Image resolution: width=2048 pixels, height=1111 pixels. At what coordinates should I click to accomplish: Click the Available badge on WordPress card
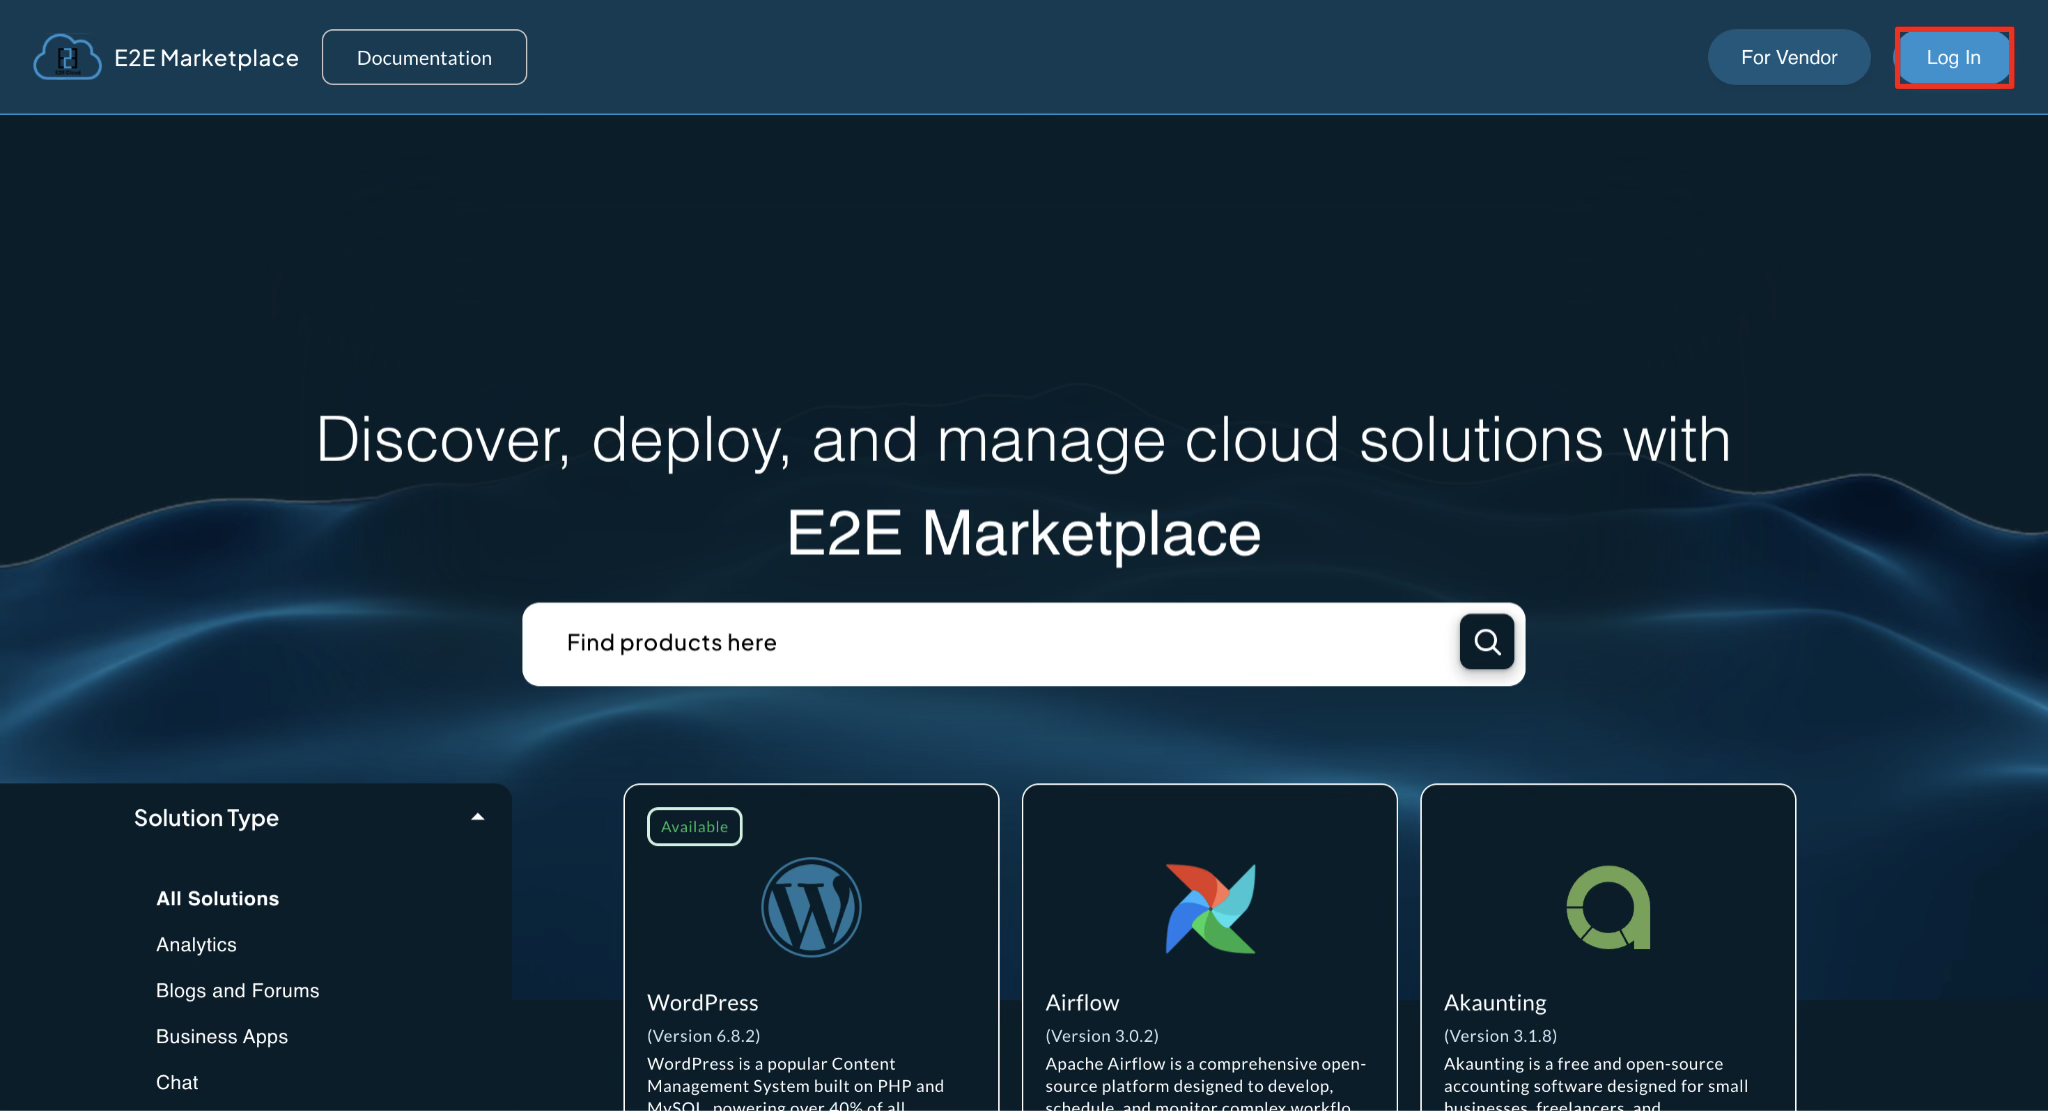coord(694,826)
